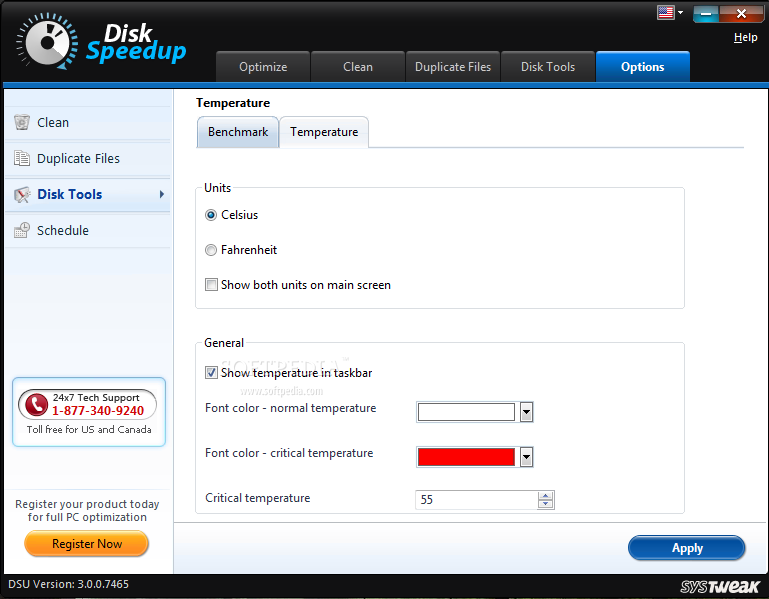Viewport: 769px width, 599px height.
Task: Uncheck Show temperature in taskbar
Action: point(211,373)
